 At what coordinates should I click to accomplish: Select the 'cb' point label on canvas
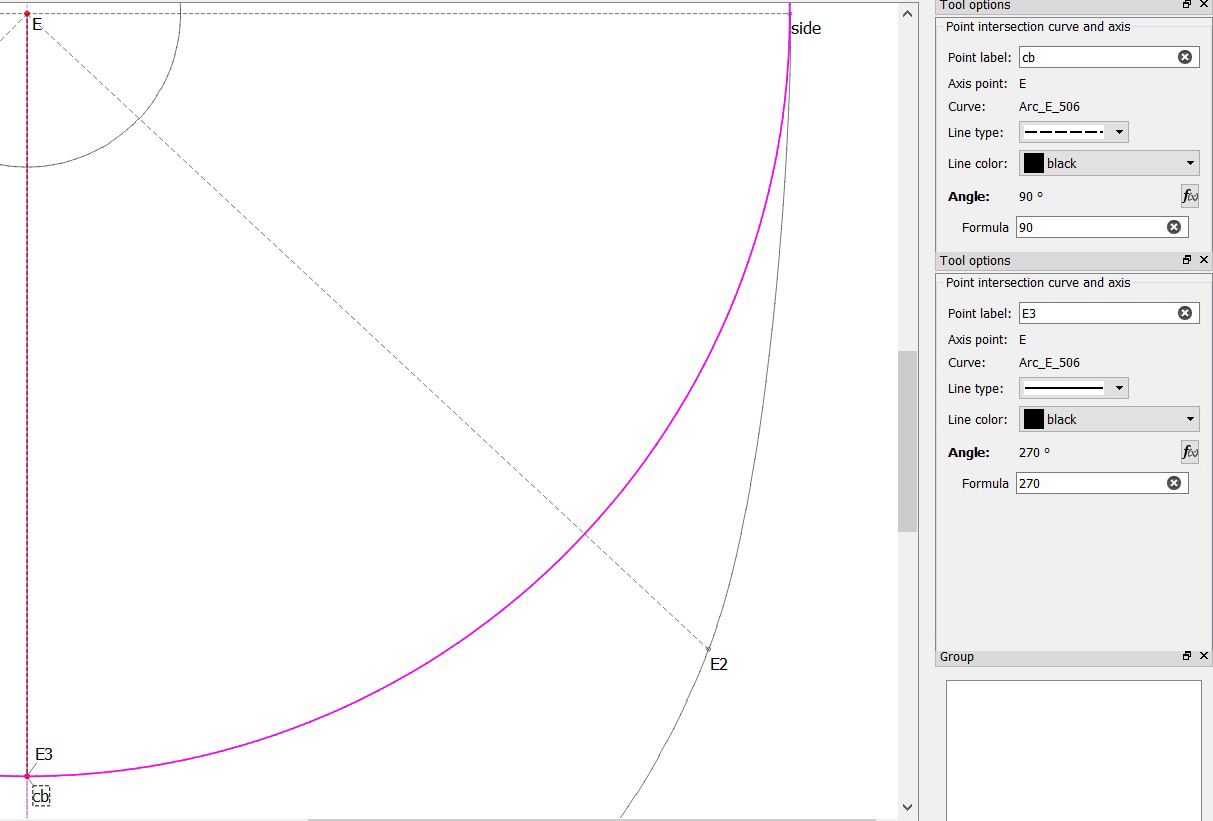(x=41, y=796)
